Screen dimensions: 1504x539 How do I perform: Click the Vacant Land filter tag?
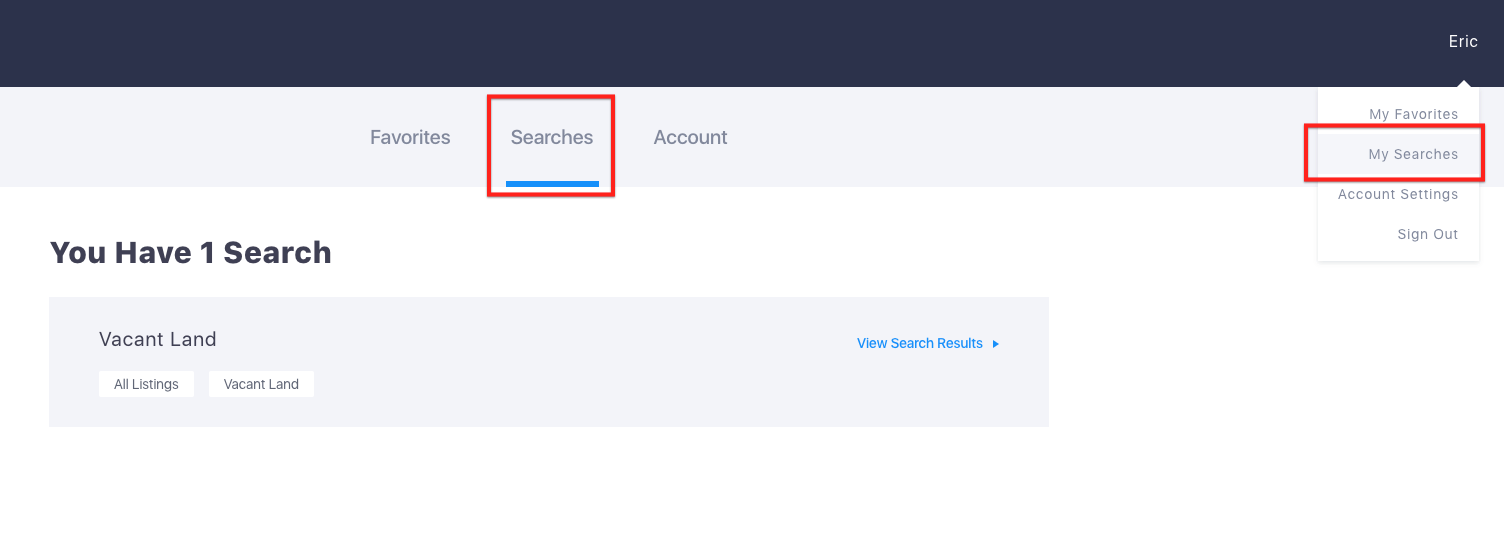click(261, 384)
